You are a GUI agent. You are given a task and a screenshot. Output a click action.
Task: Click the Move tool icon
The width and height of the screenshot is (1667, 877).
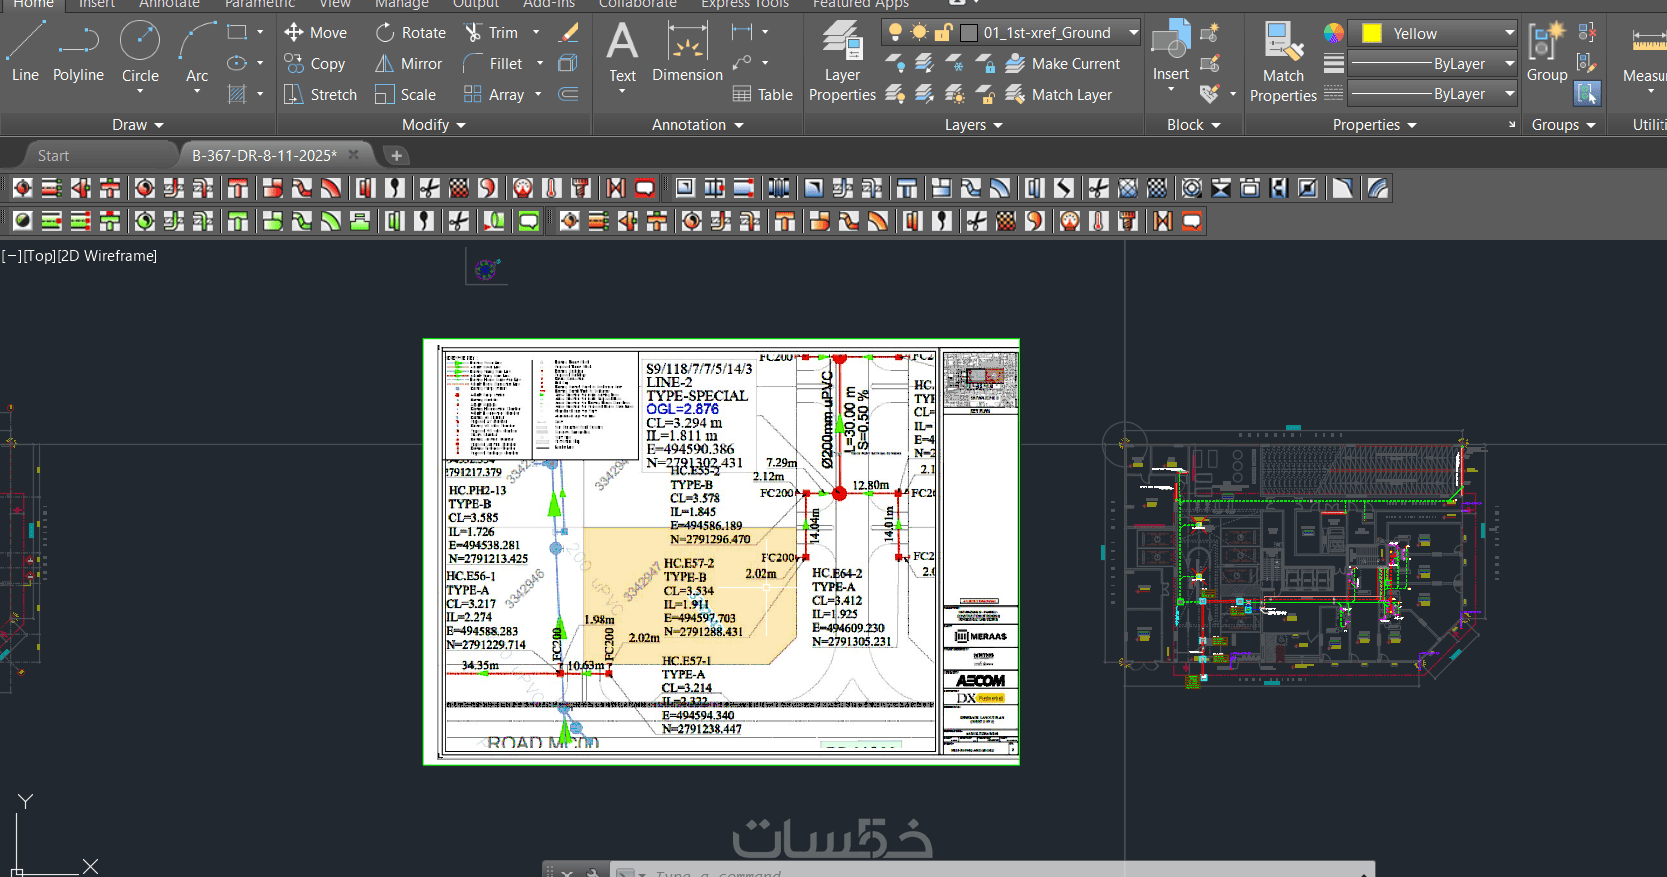click(294, 32)
